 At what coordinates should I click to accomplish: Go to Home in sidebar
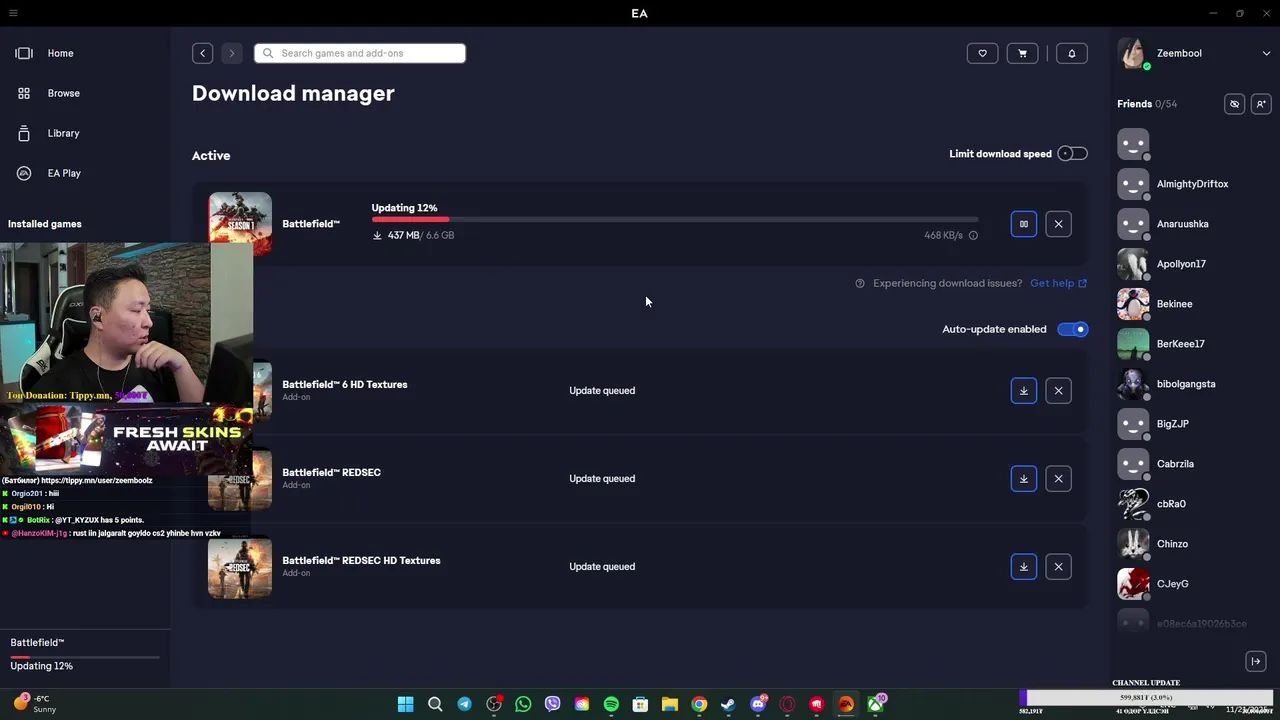(60, 53)
